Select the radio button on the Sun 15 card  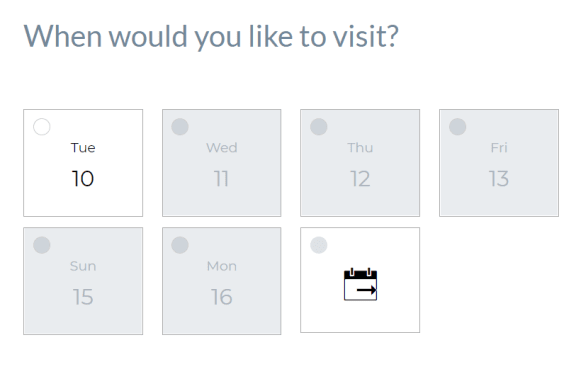click(42, 245)
